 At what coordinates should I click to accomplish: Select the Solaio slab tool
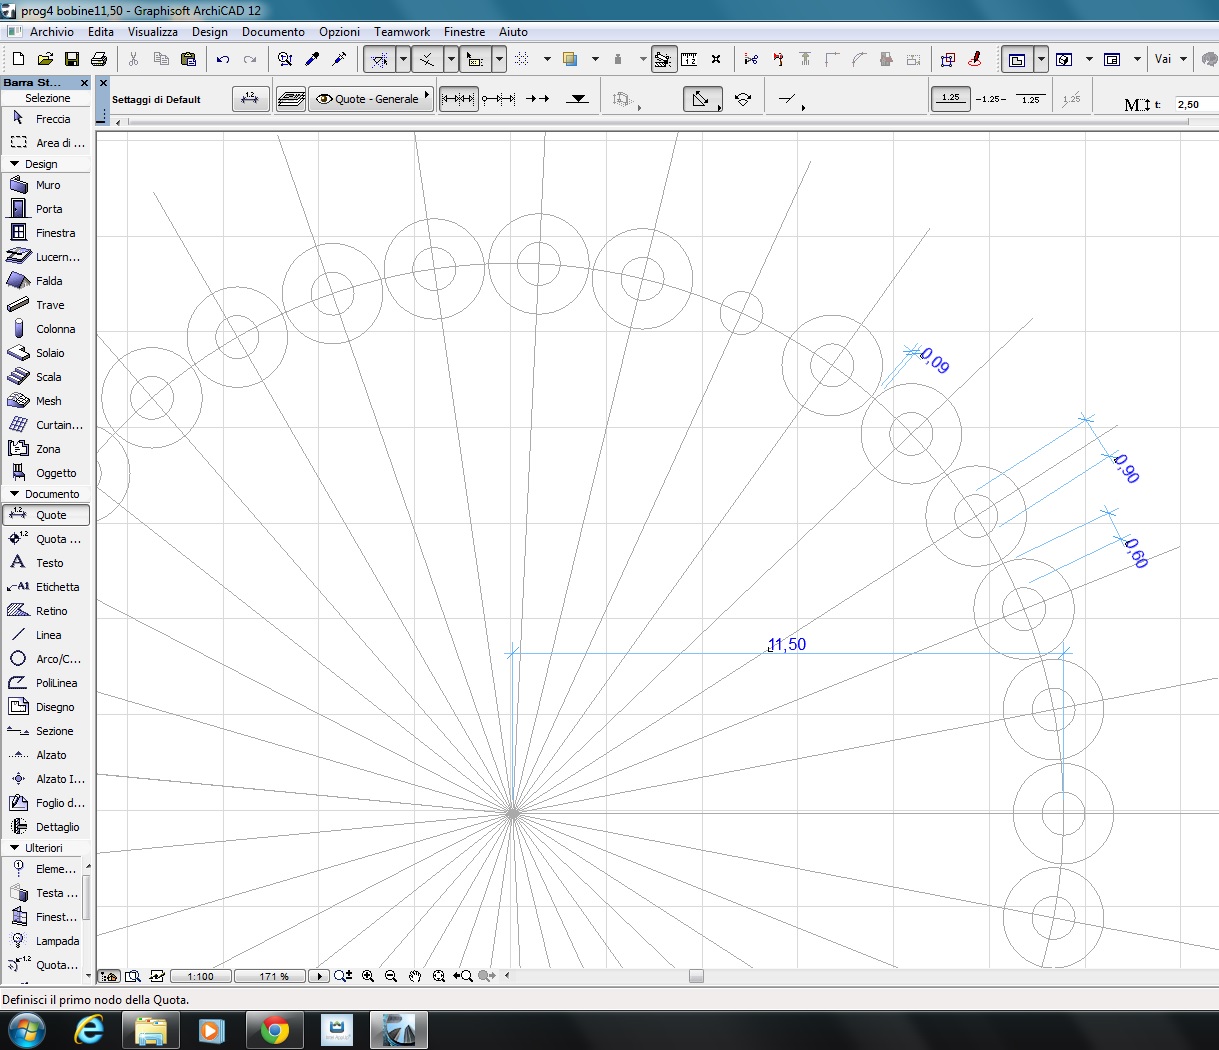(x=47, y=353)
